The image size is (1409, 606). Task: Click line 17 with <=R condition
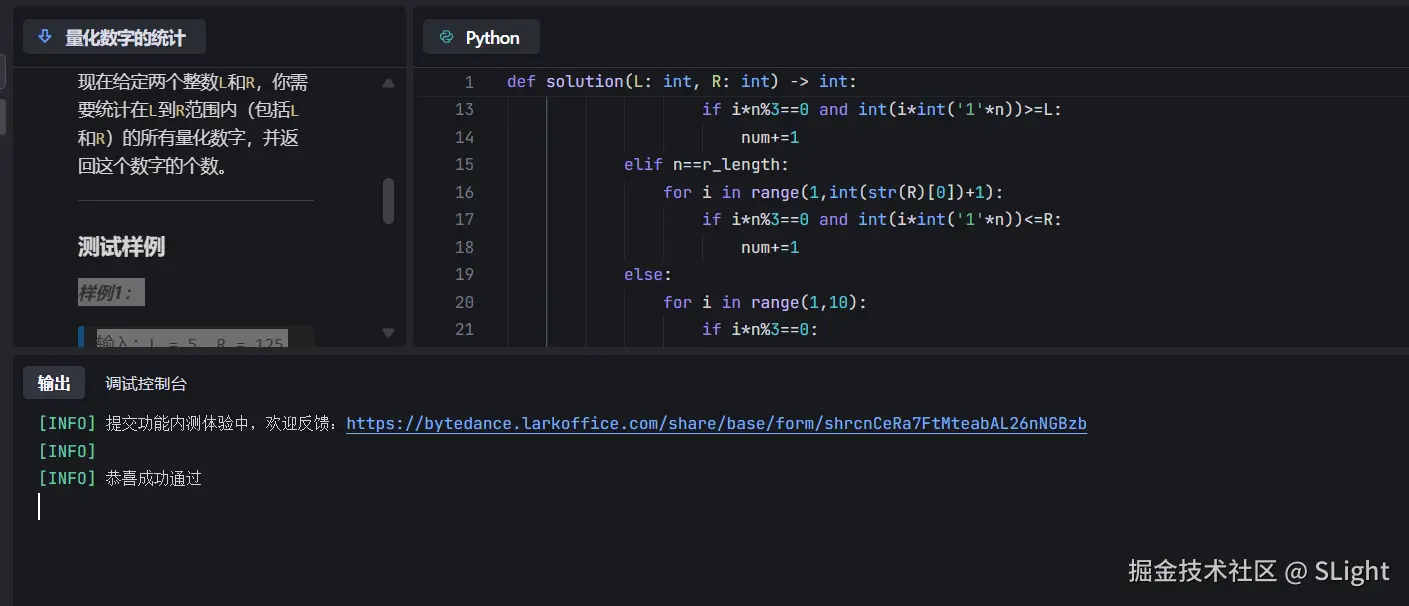881,219
